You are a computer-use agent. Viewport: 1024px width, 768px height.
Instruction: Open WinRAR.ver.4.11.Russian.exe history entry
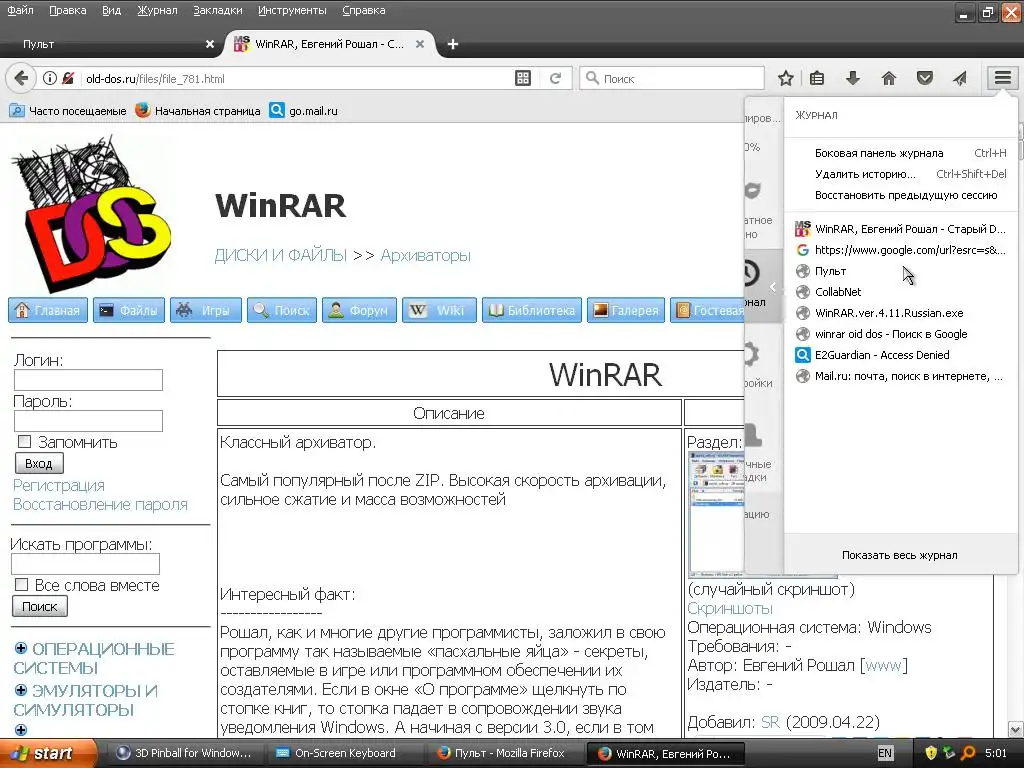point(901,313)
